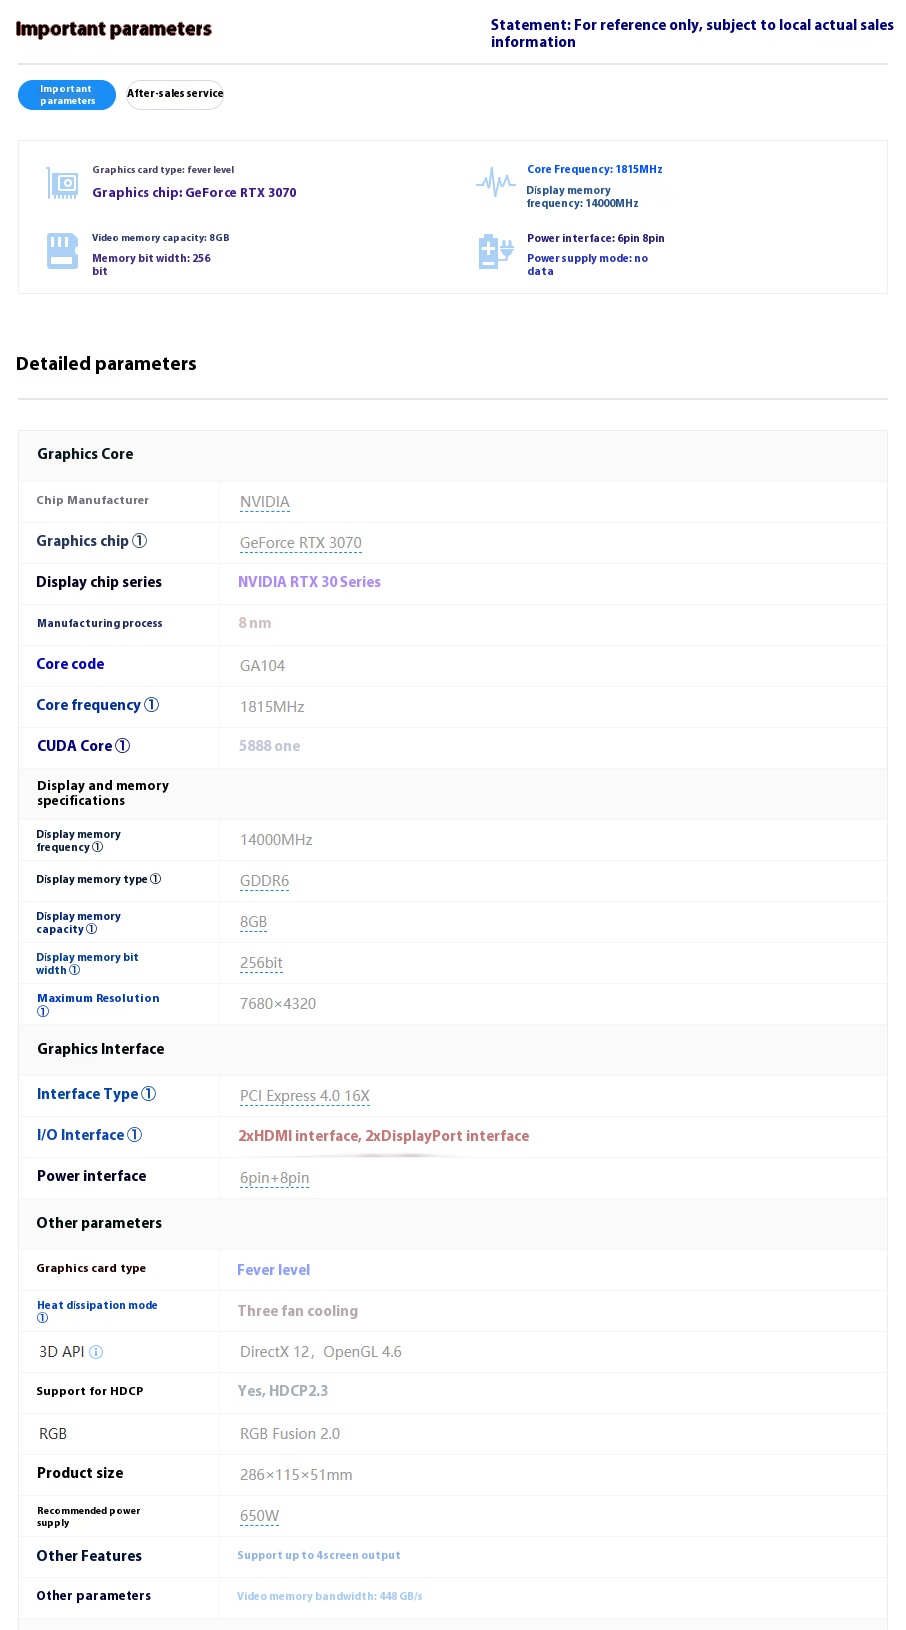The width and height of the screenshot is (906, 1630).
Task: Click the Recommended power supply row label
Action: pyautogui.click(x=89, y=1517)
